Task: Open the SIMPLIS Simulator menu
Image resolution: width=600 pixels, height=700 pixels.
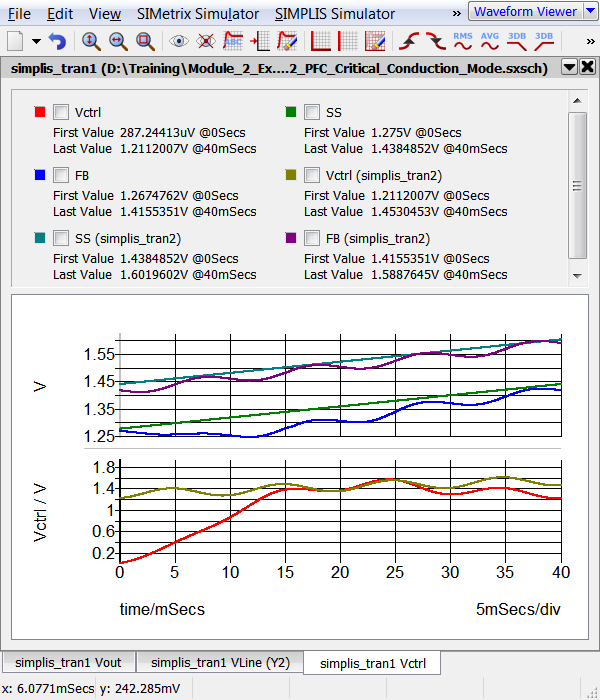Action: click(334, 14)
